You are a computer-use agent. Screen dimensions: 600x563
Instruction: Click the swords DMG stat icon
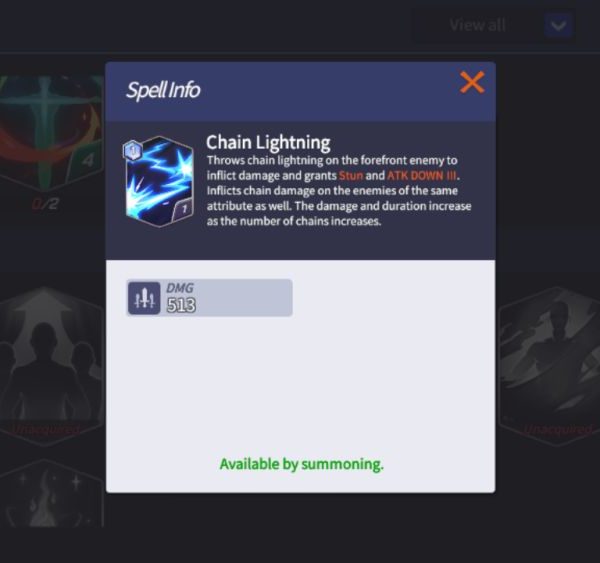144,298
